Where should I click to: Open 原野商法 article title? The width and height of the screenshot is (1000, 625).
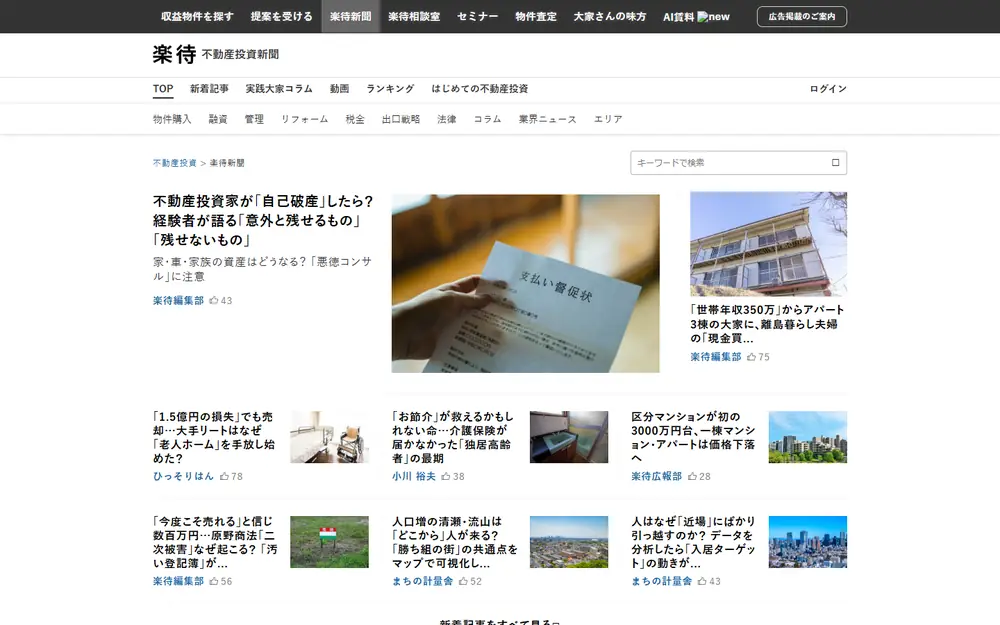pyautogui.click(x=215, y=542)
